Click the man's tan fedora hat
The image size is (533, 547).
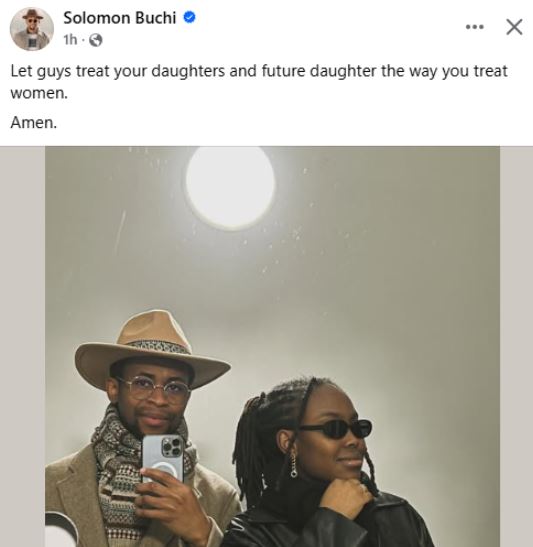coord(152,350)
